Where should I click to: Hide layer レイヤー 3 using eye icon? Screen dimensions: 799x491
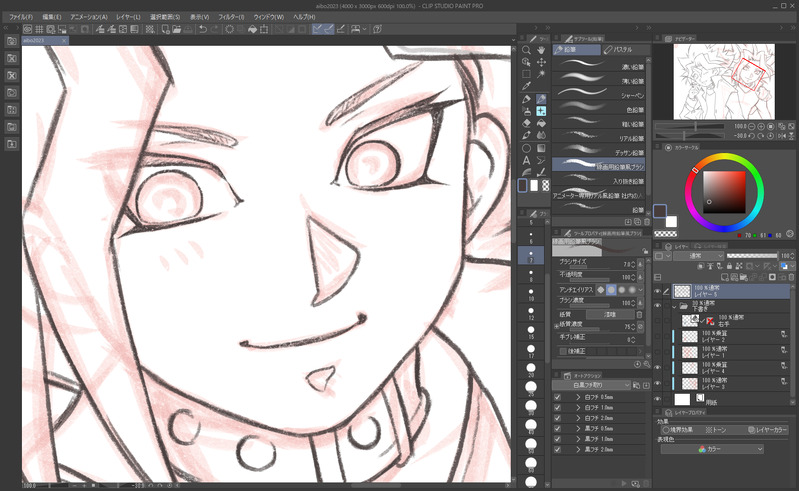(658, 383)
